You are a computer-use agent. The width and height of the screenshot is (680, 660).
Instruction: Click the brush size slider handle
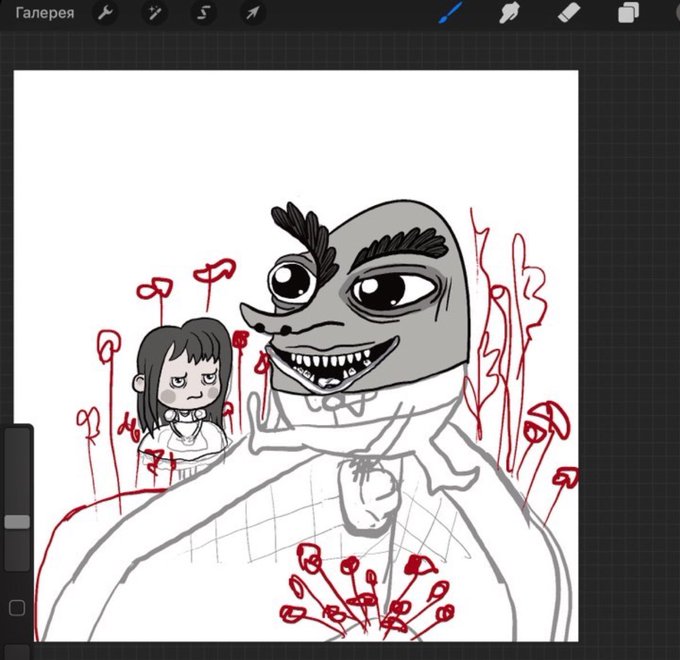coord(17,522)
